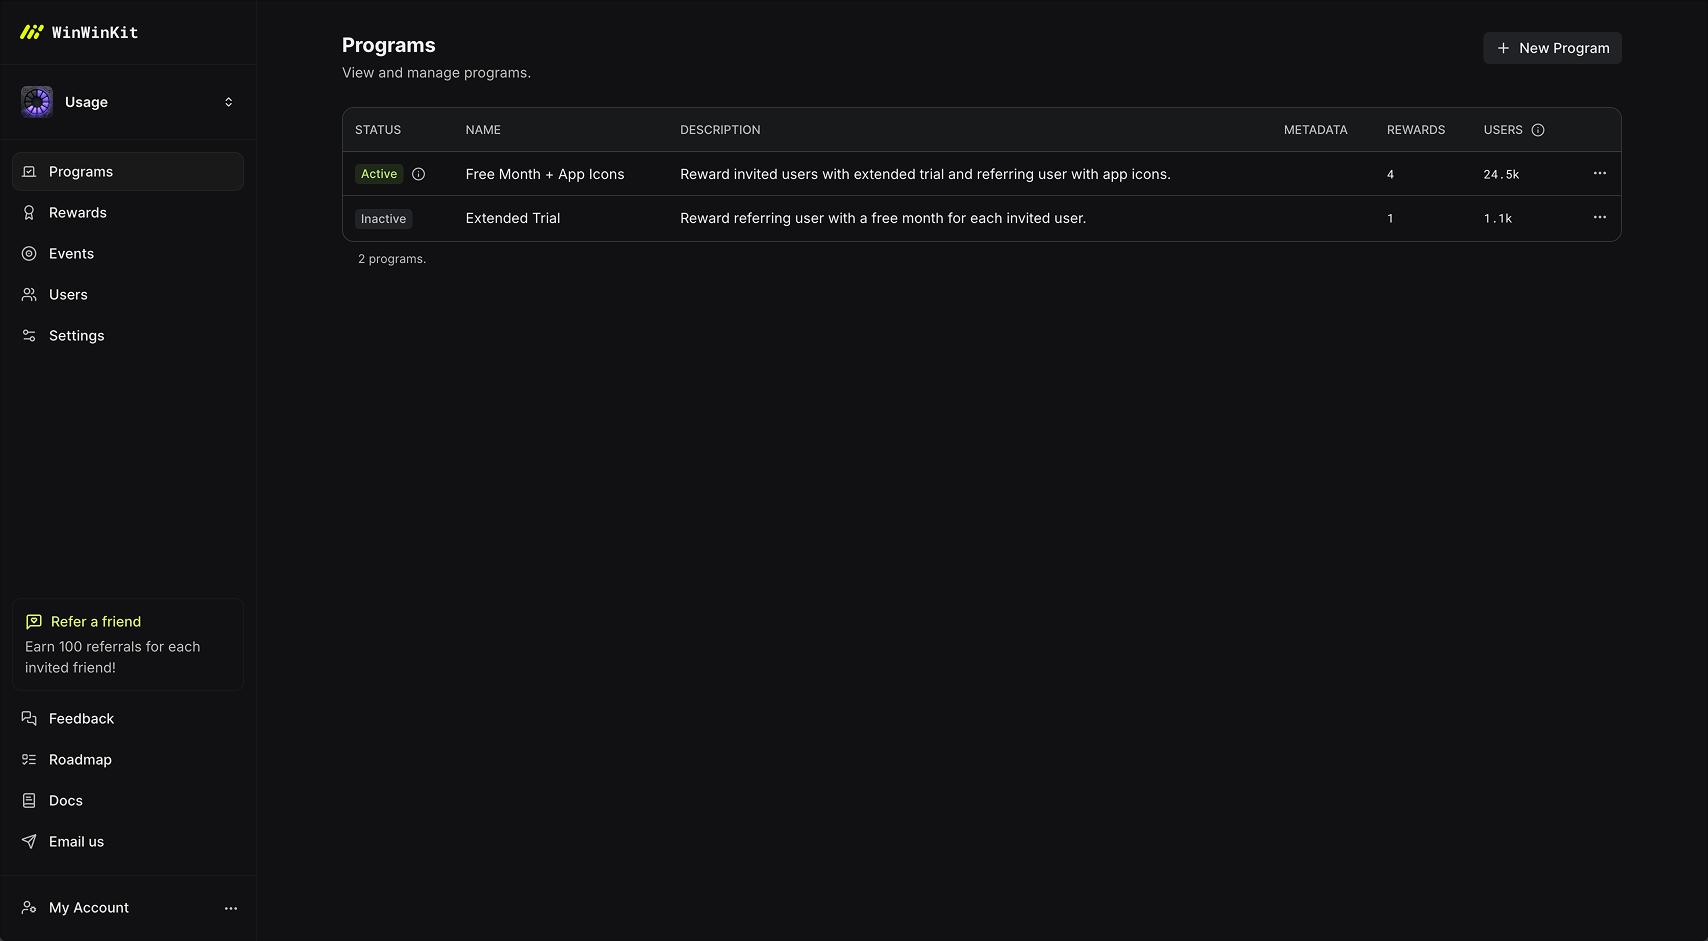This screenshot has height=941, width=1708.
Task: Click the Usage project avatar
Action: [37, 102]
